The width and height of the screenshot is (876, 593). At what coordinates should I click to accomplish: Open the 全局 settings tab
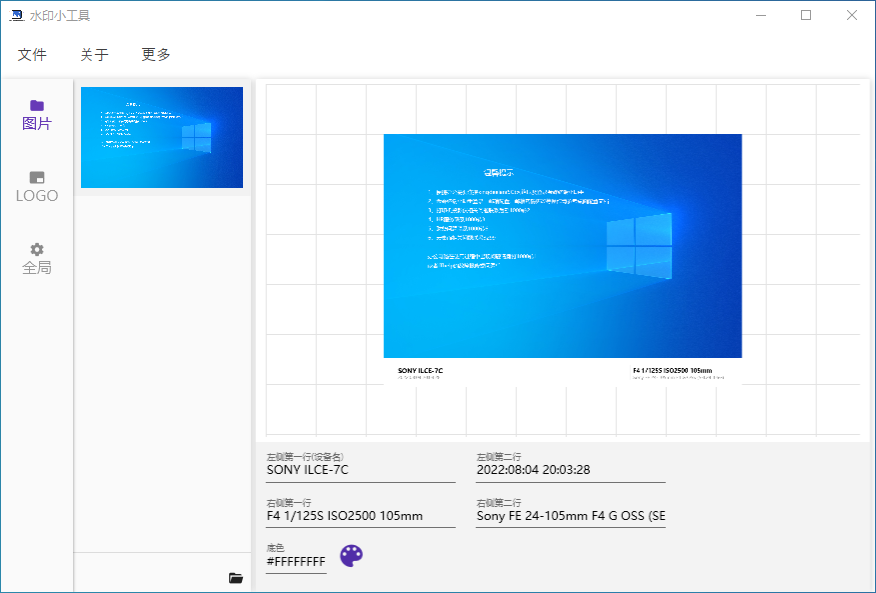(37, 259)
